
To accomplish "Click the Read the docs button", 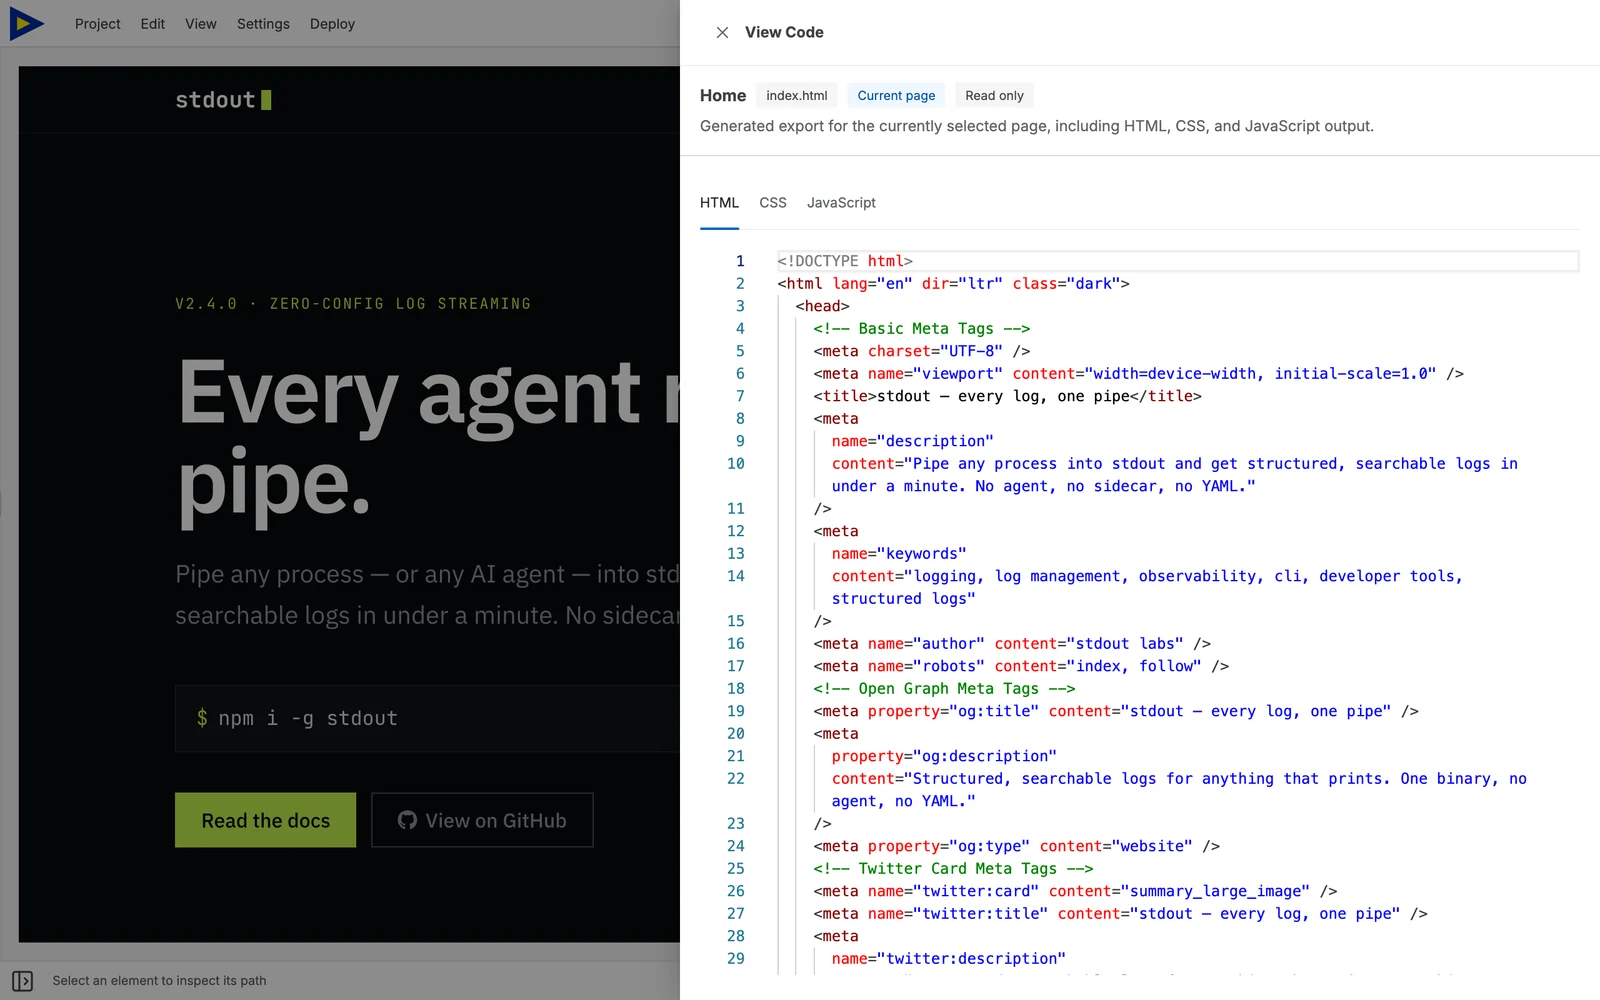I will pos(265,820).
